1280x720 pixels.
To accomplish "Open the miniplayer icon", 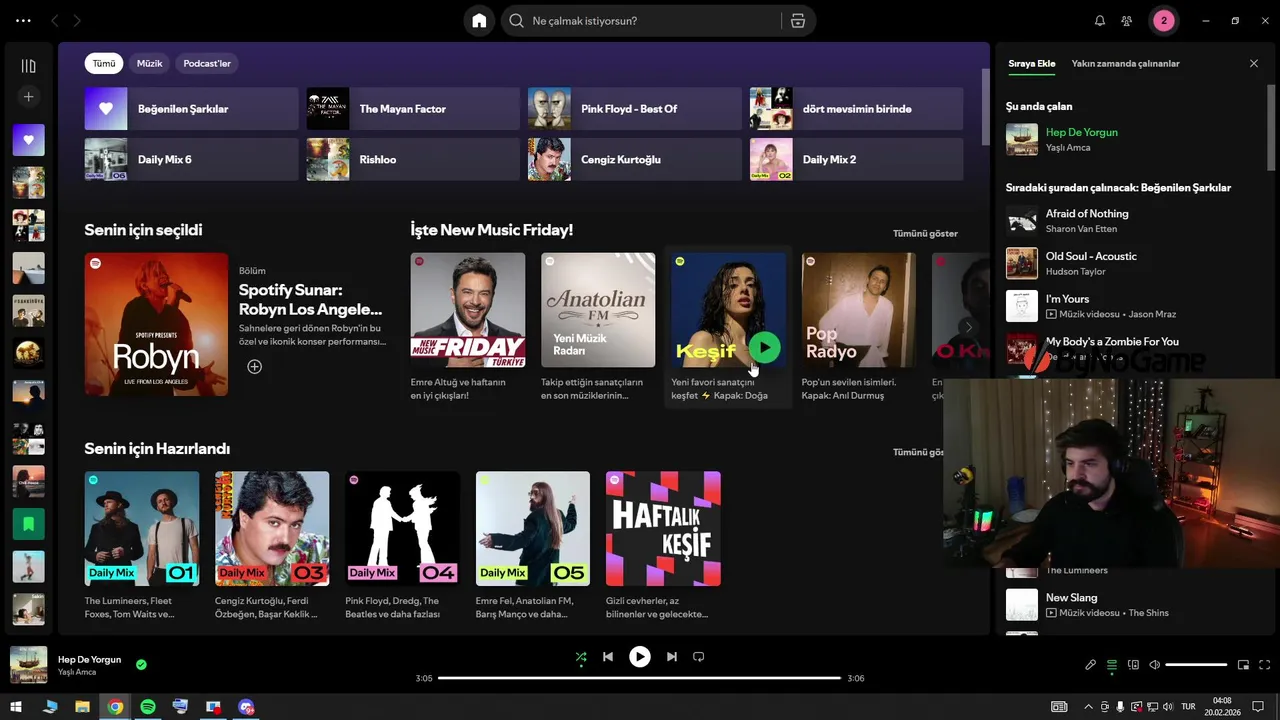I will [1244, 665].
